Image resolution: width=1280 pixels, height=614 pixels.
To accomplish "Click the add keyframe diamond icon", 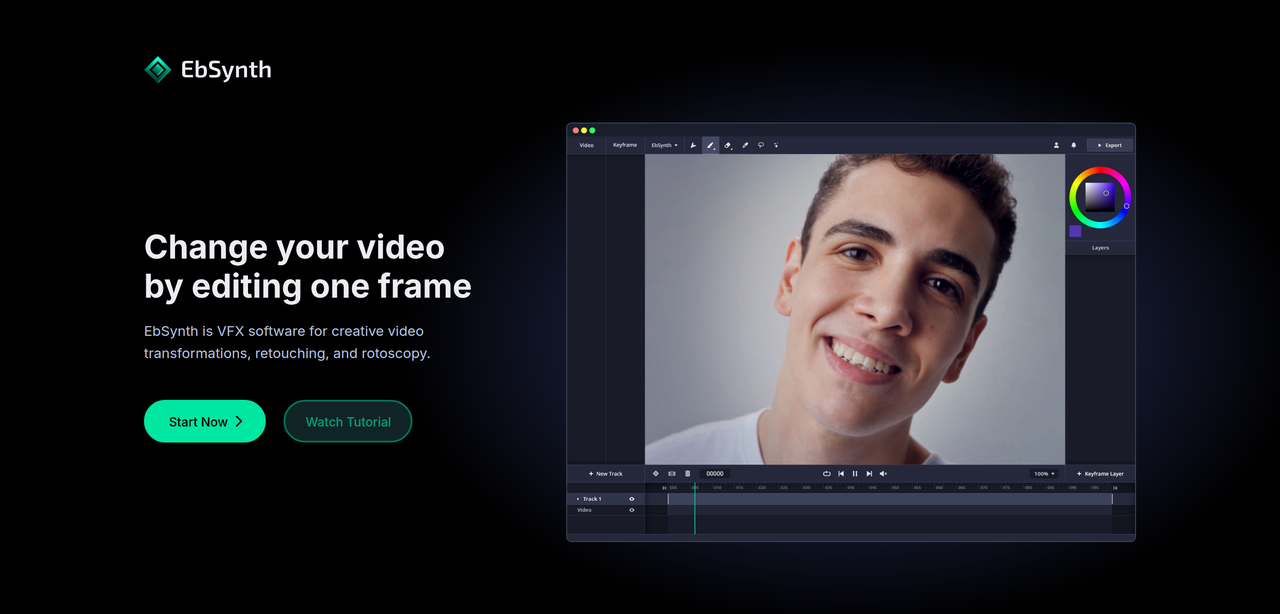I will 656,473.
